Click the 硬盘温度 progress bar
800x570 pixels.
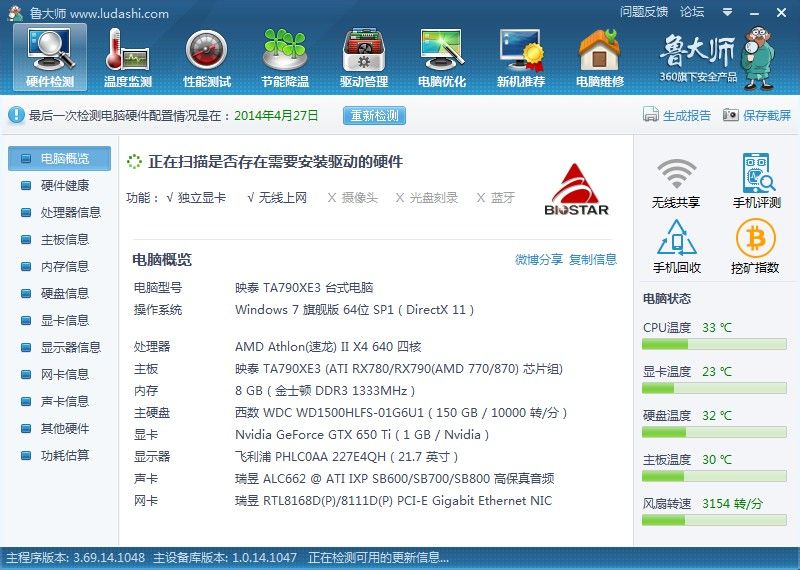click(x=714, y=433)
